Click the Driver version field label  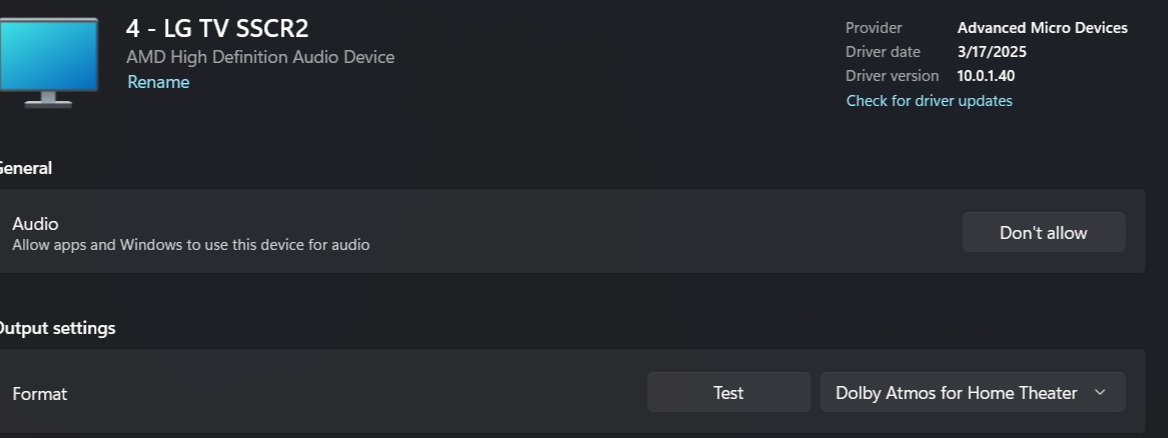[x=892, y=76]
